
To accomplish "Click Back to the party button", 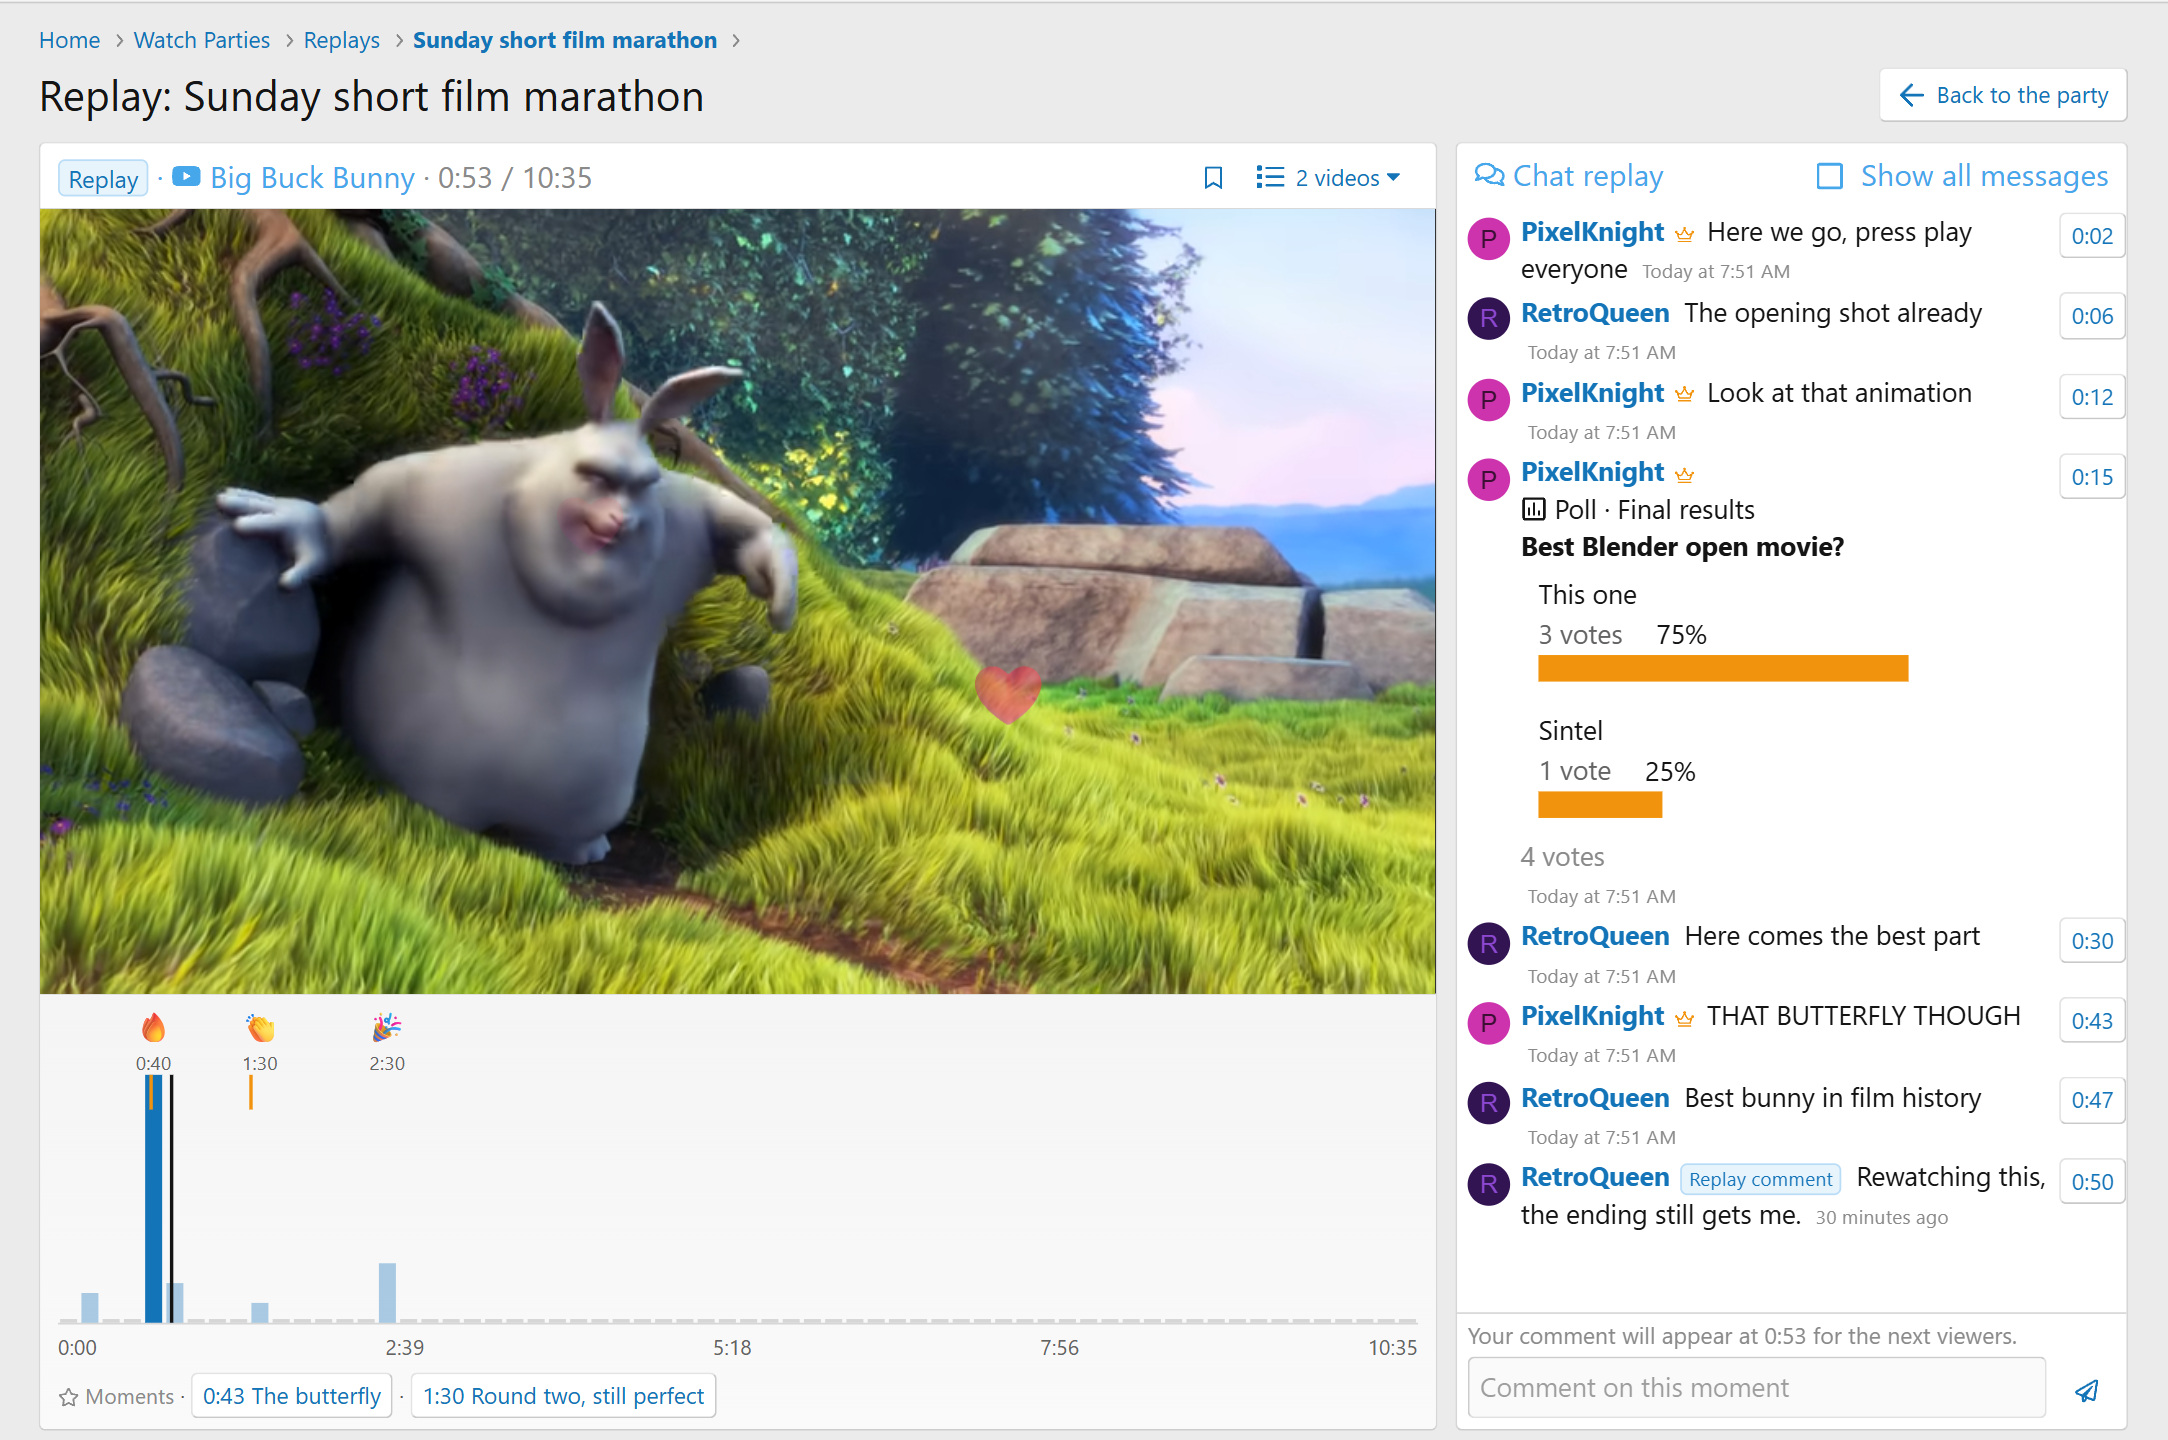I will tap(2003, 95).
